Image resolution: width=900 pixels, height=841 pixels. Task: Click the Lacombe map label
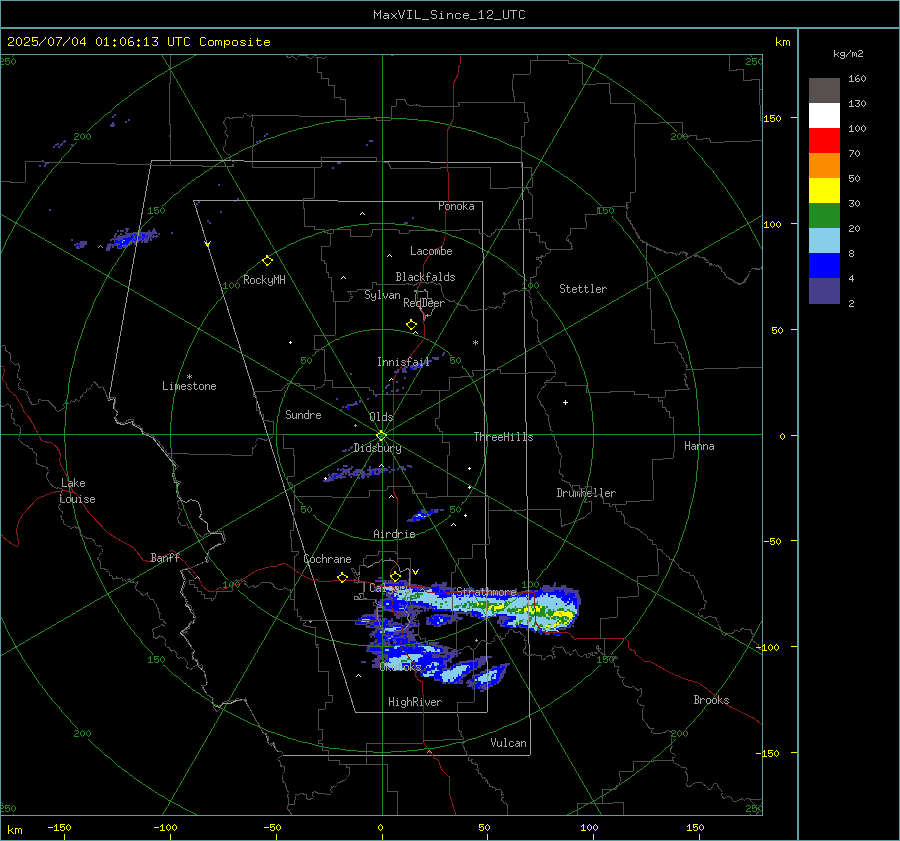(431, 251)
